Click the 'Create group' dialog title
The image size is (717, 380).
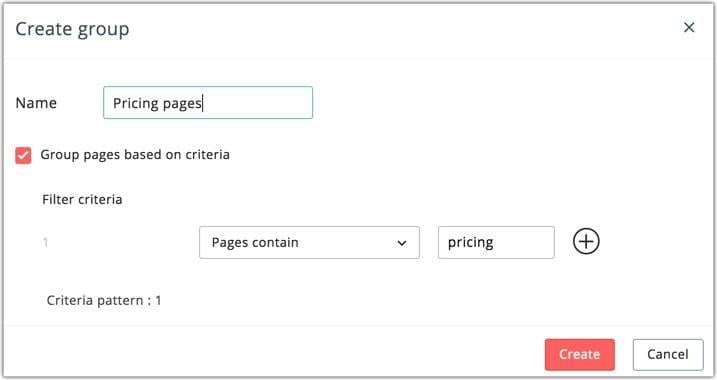[72, 29]
